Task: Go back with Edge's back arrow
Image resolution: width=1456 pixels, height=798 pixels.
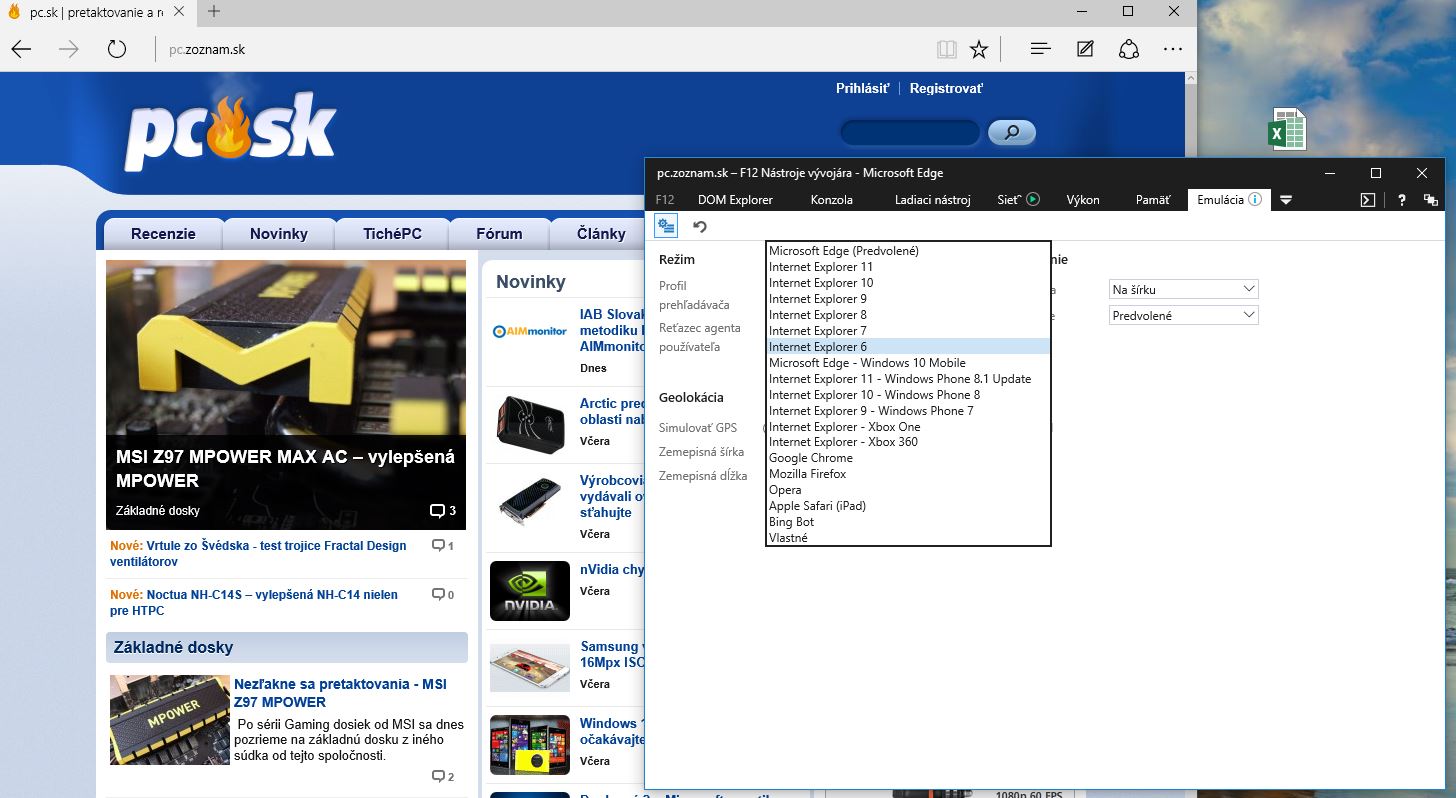Action: 21,49
